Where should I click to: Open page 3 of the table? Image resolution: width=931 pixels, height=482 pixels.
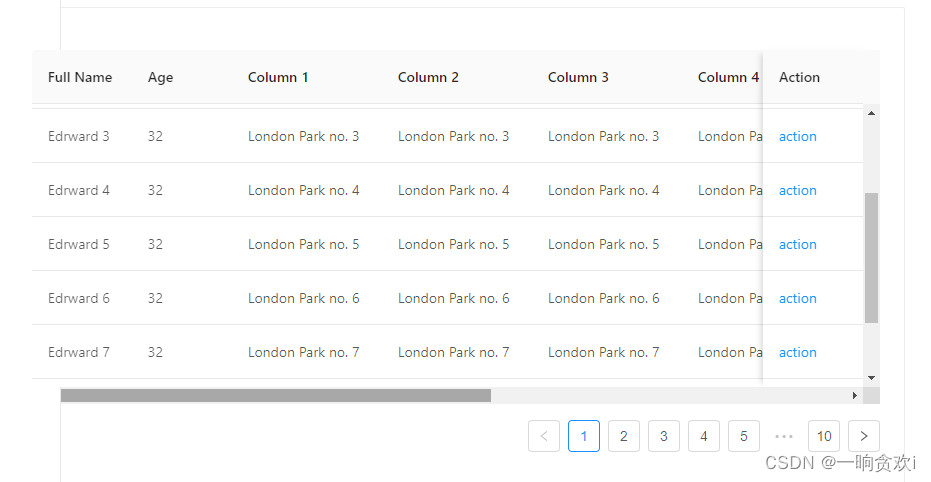coord(664,436)
